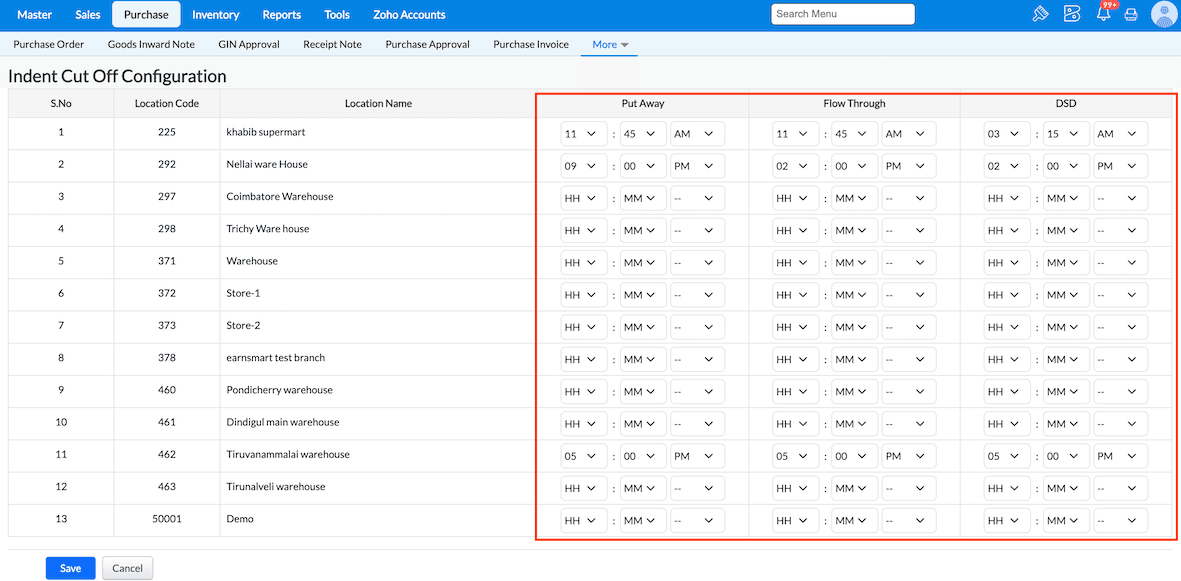Screen dimensions: 1181x581
Task: Save the cut off configuration
Action: click(70, 568)
